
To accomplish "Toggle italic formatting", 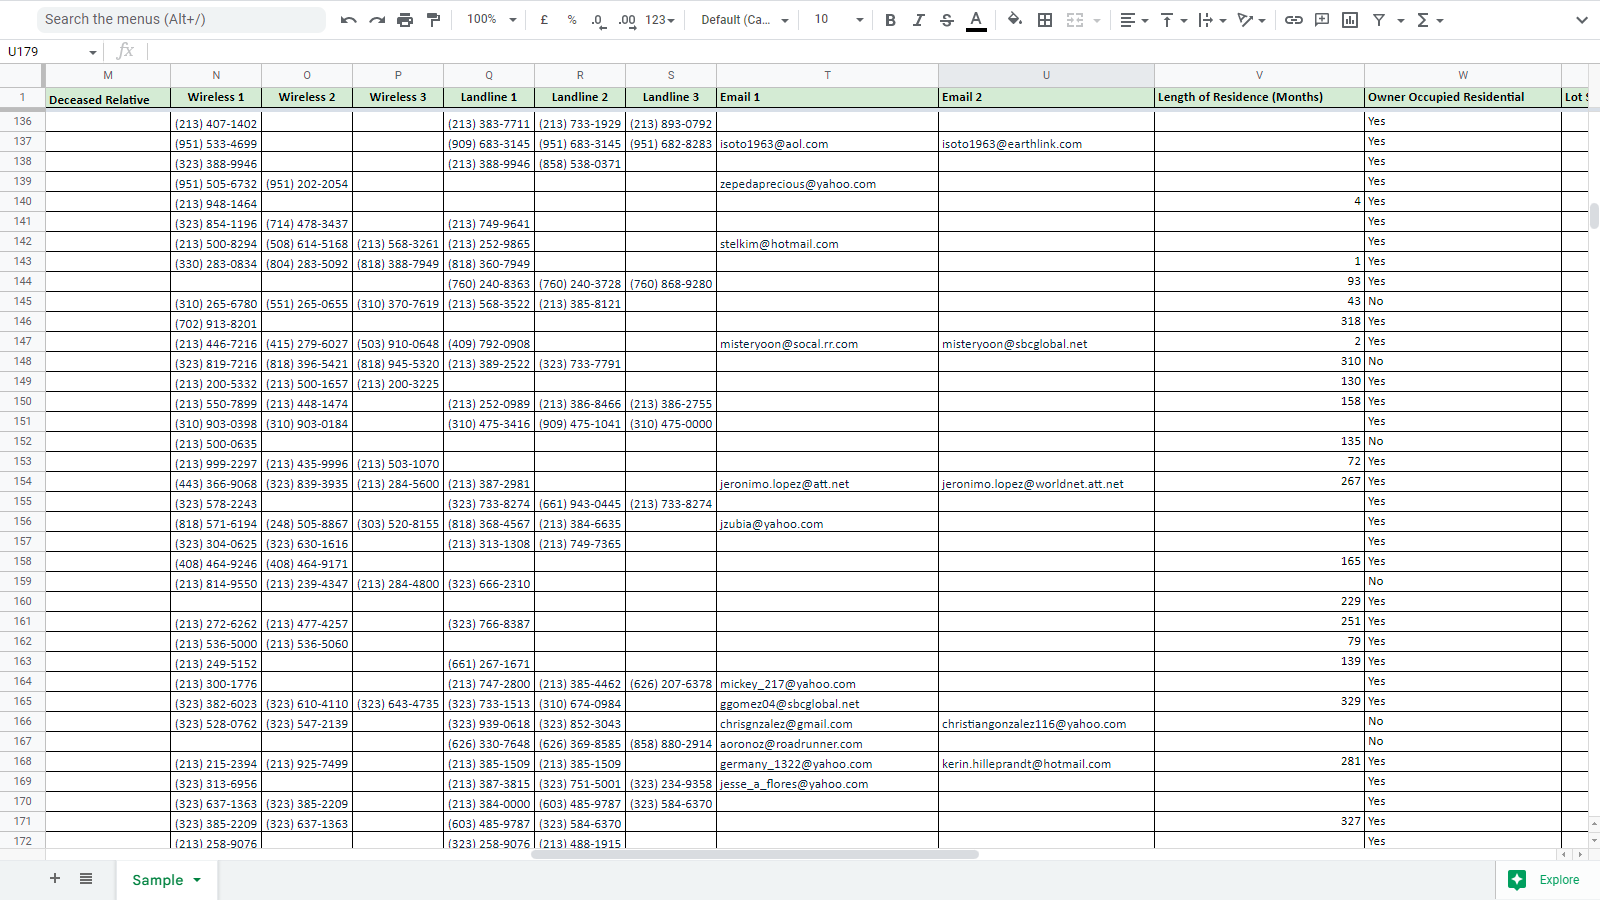I will coord(918,20).
